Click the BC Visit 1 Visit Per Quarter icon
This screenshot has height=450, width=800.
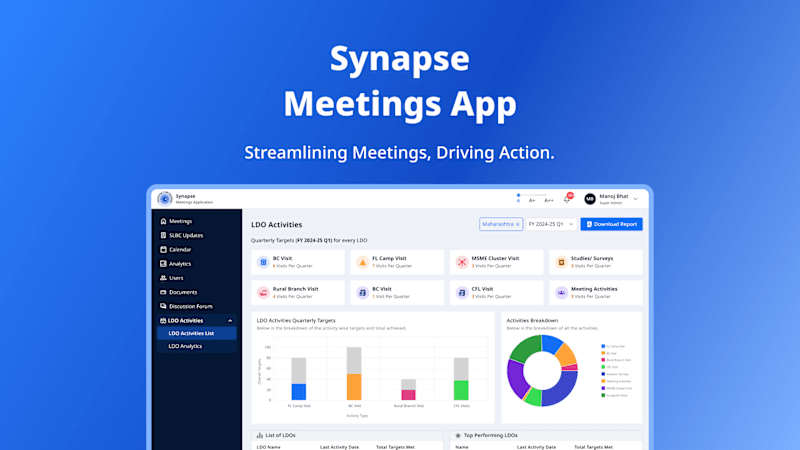[363, 293]
